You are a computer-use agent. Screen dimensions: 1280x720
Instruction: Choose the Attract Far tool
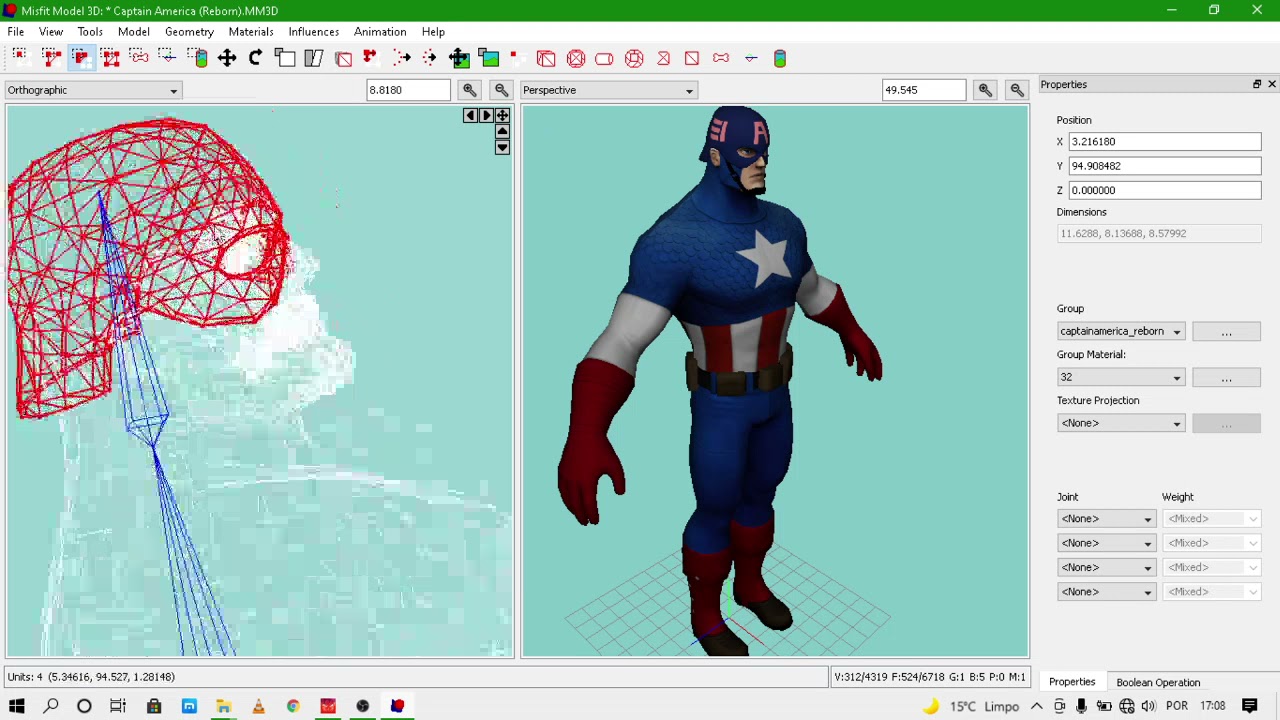point(430,58)
